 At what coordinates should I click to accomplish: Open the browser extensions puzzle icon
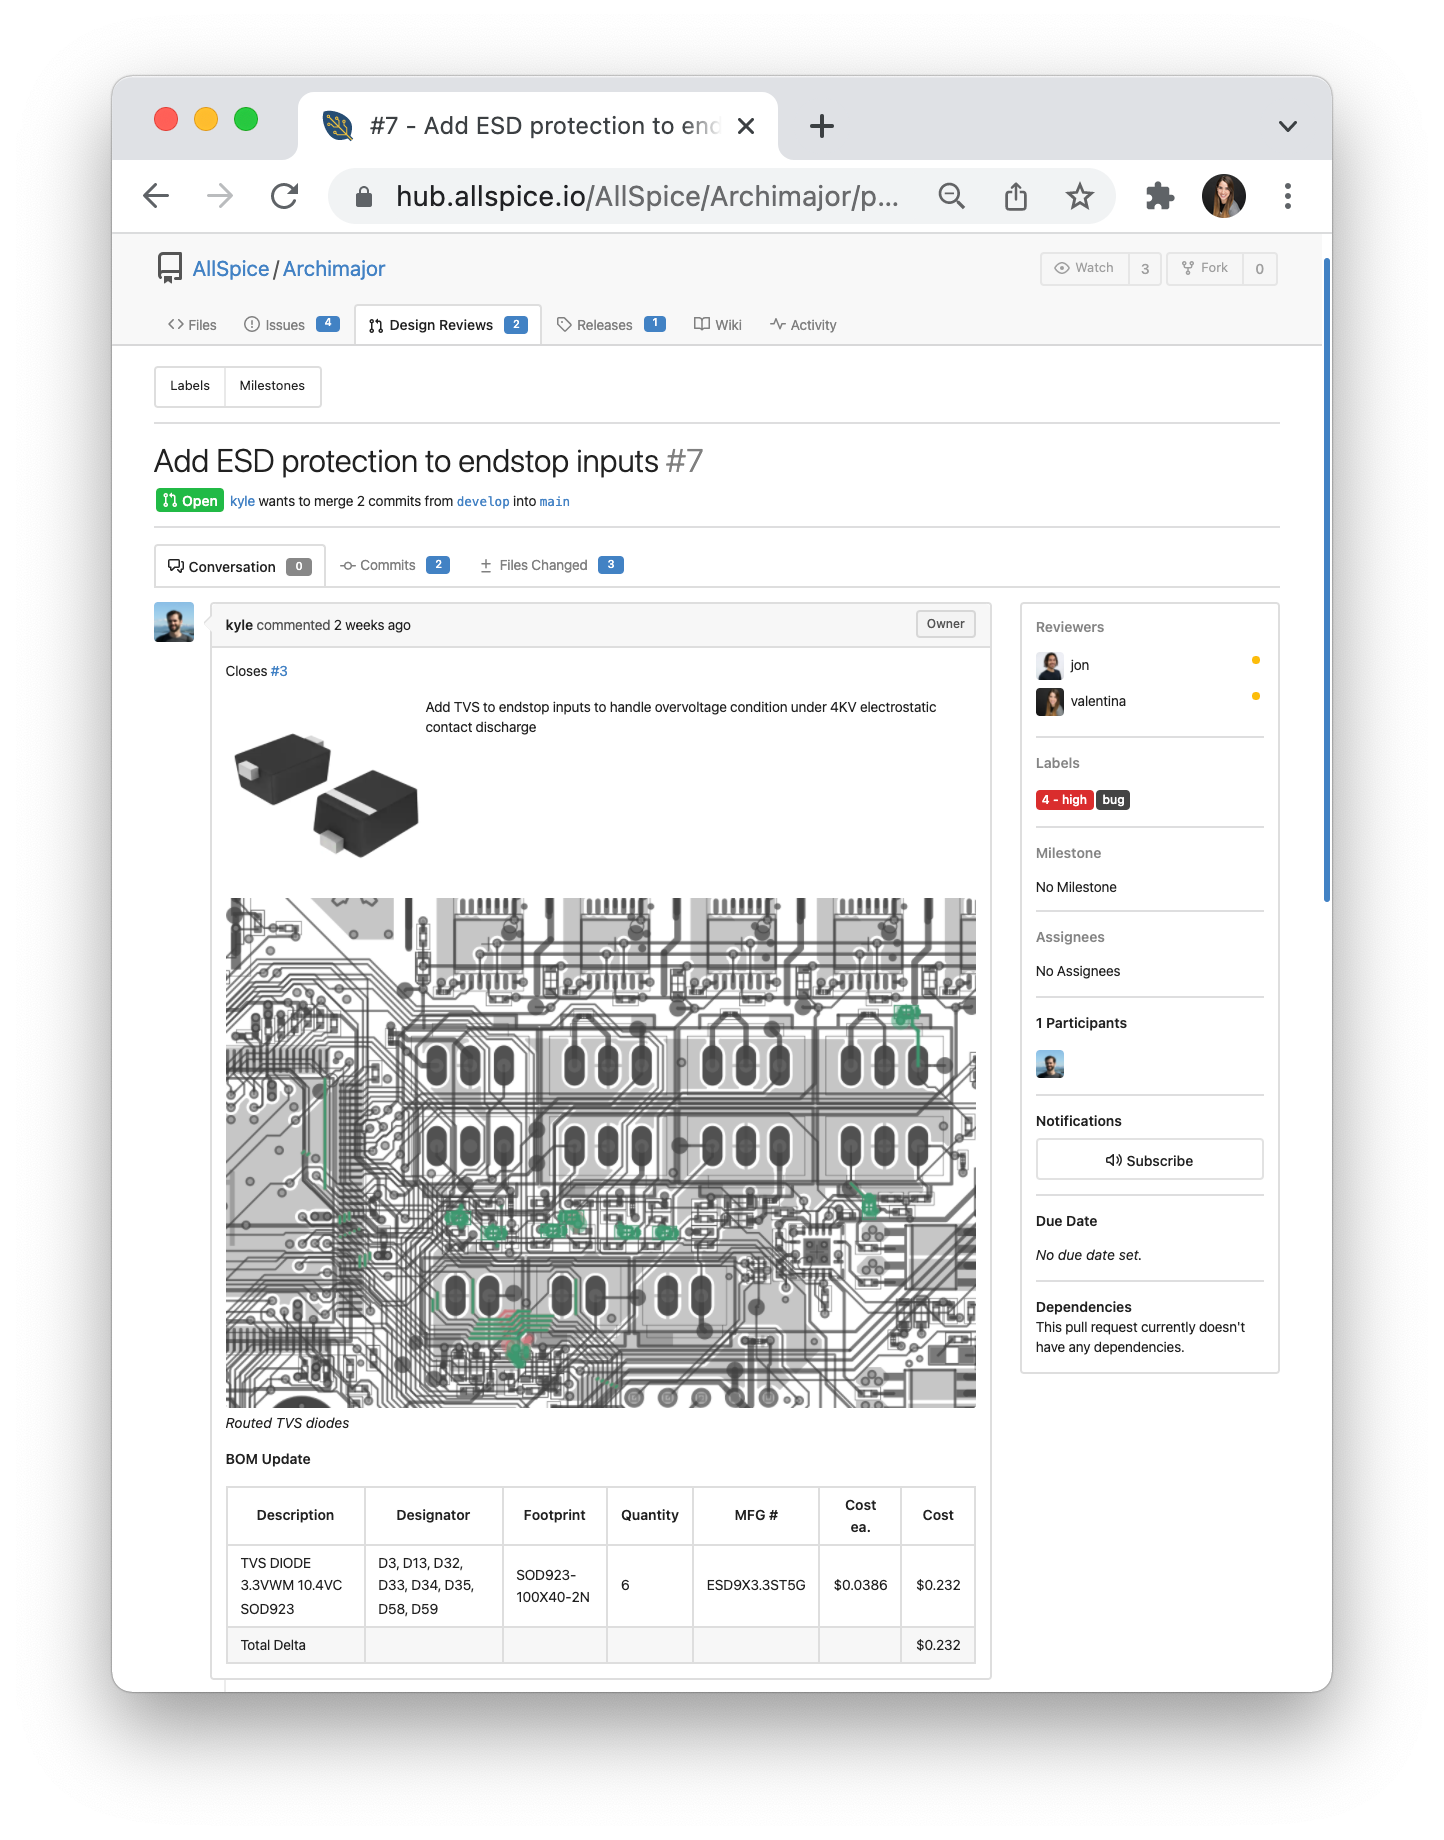tap(1159, 196)
